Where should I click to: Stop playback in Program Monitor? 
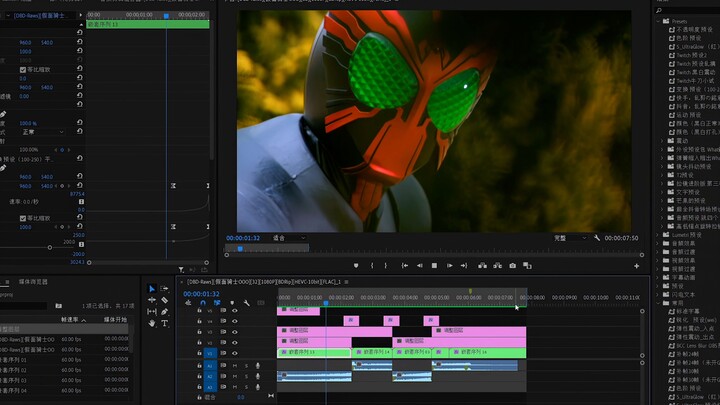click(434, 265)
